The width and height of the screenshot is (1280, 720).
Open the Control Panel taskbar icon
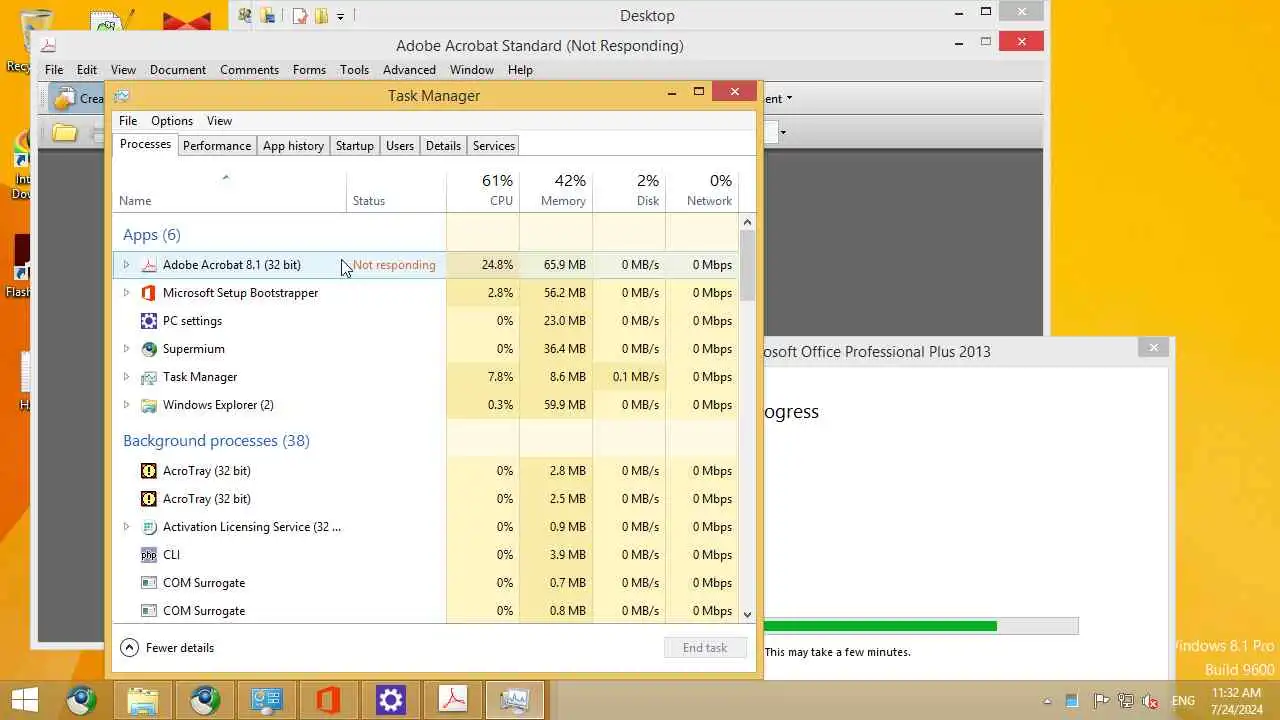(267, 700)
